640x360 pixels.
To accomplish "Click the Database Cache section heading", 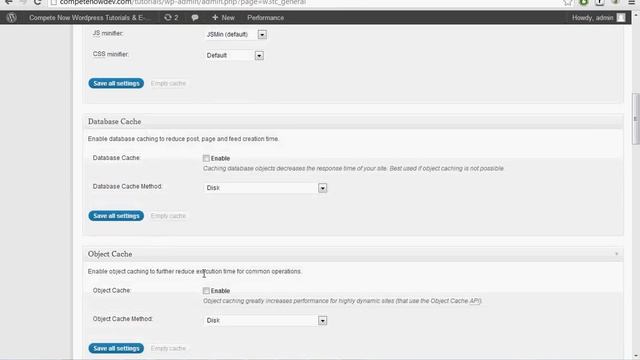I will pos(114,122).
